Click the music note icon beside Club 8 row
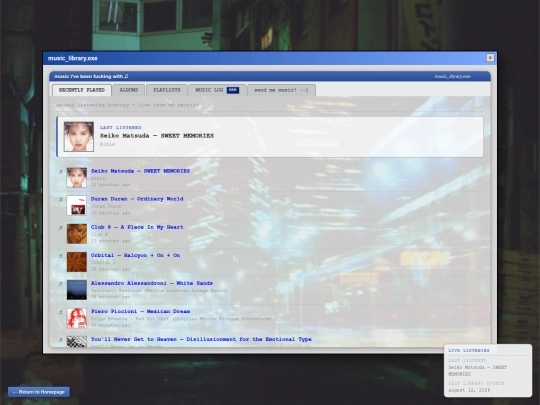This screenshot has width=540, height=405. click(x=61, y=228)
